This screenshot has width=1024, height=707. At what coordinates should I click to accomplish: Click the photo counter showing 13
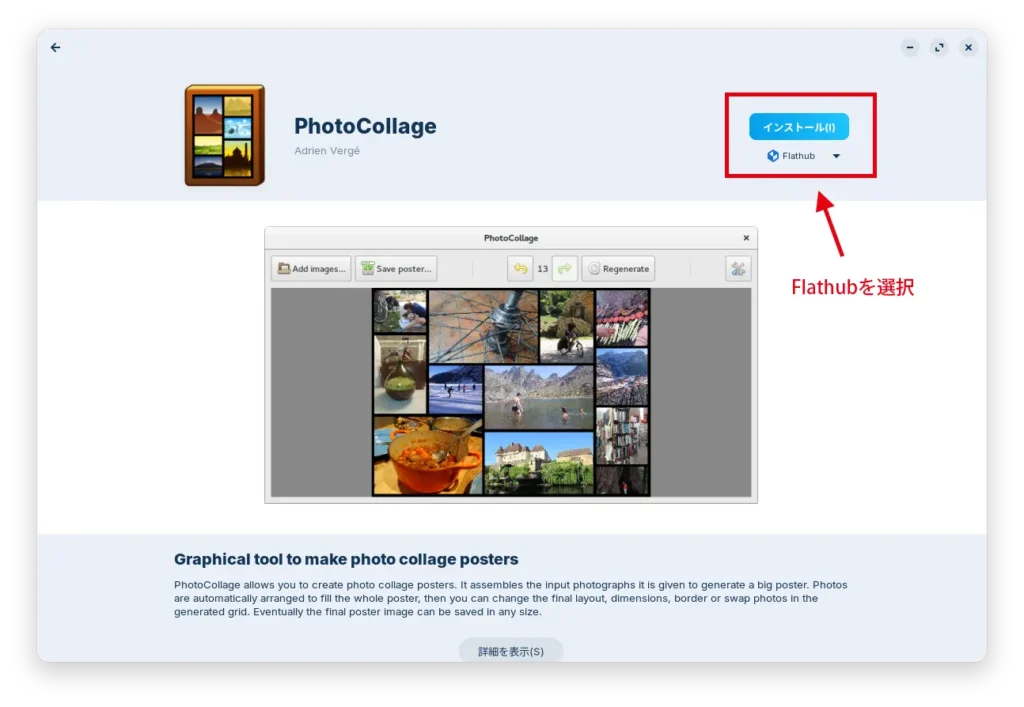tap(542, 268)
